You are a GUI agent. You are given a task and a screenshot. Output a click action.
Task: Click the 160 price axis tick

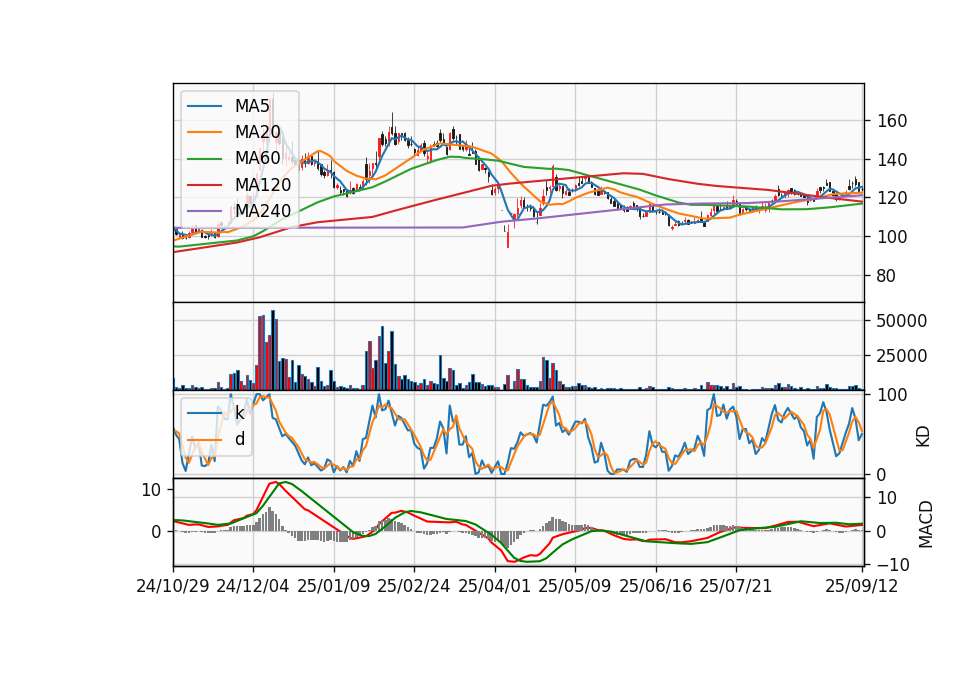(892, 121)
